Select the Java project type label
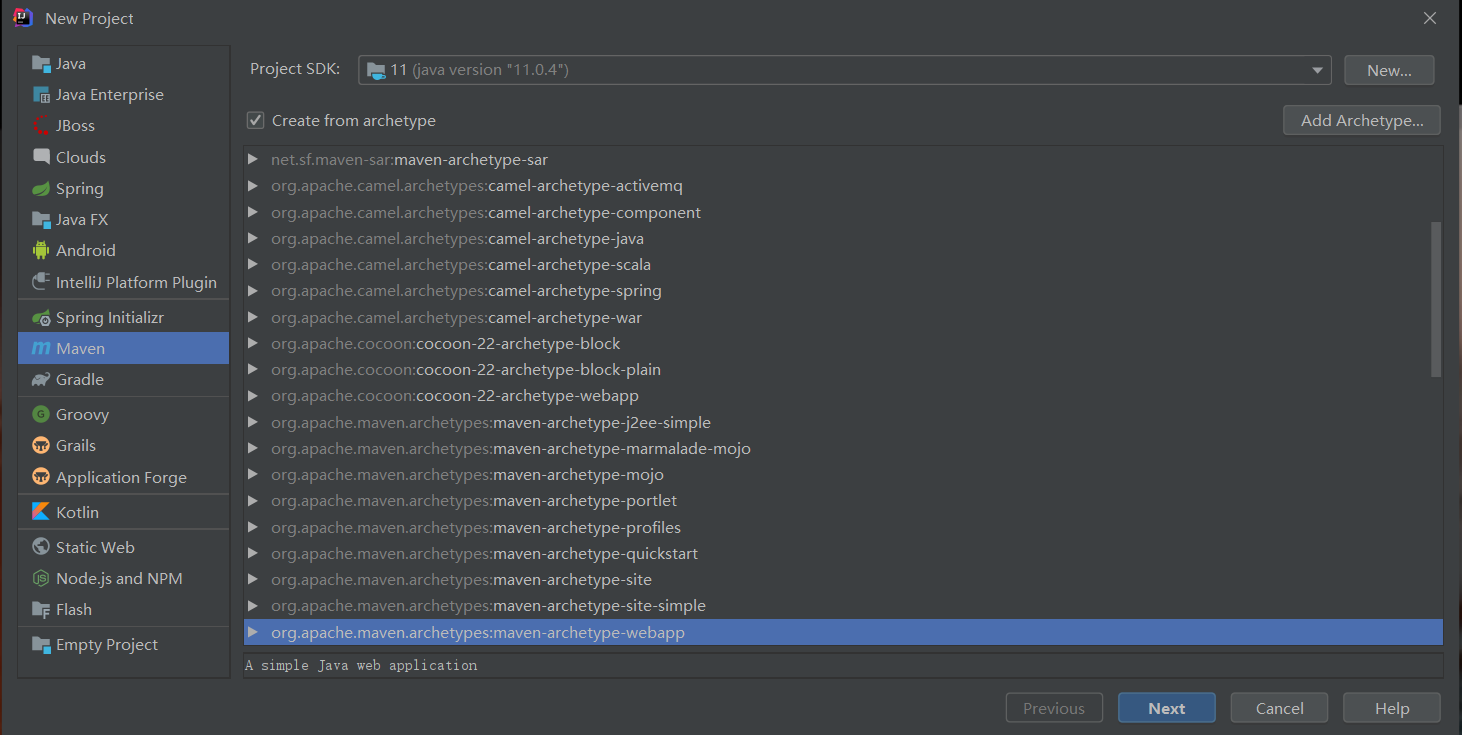Image resolution: width=1462 pixels, height=735 pixels. click(71, 64)
